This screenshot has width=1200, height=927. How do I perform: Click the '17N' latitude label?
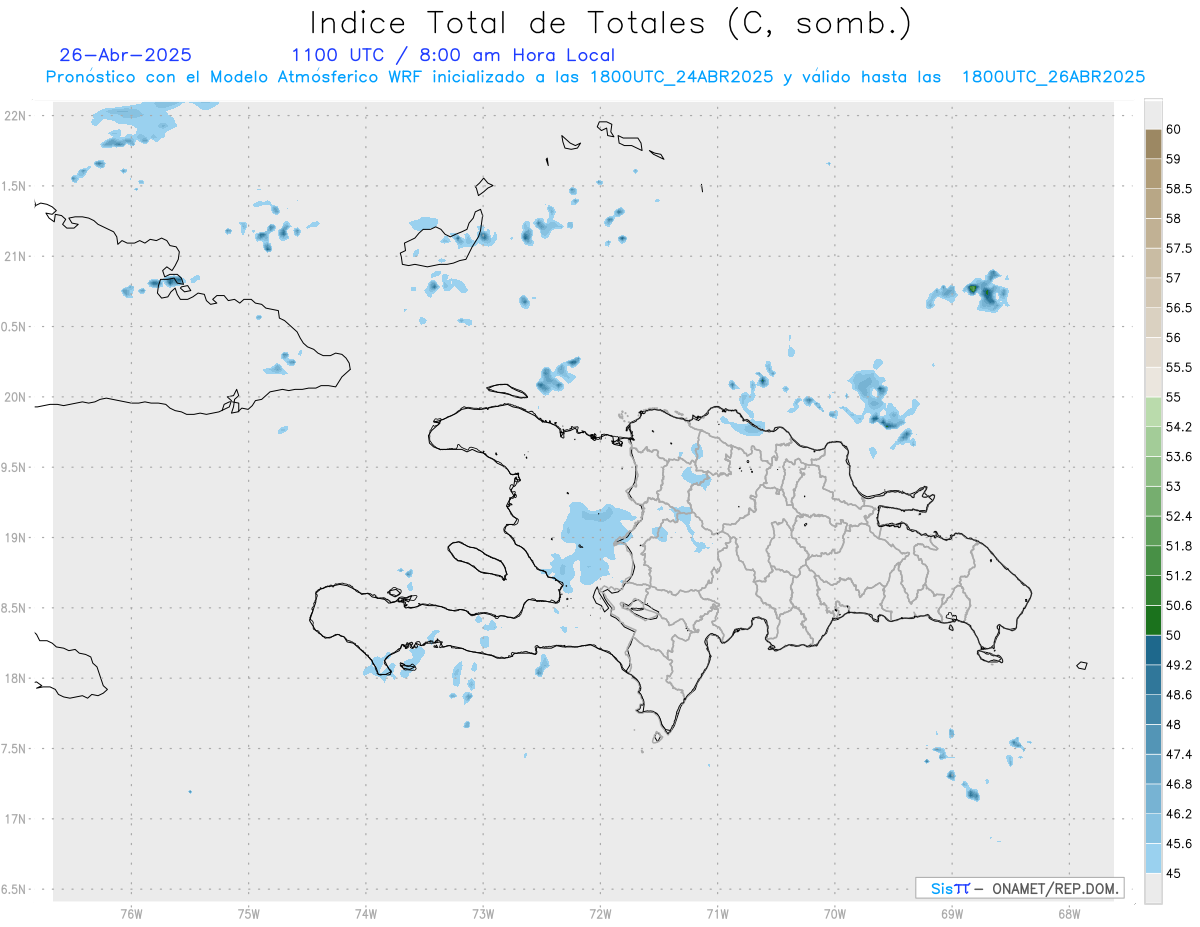coord(17,819)
